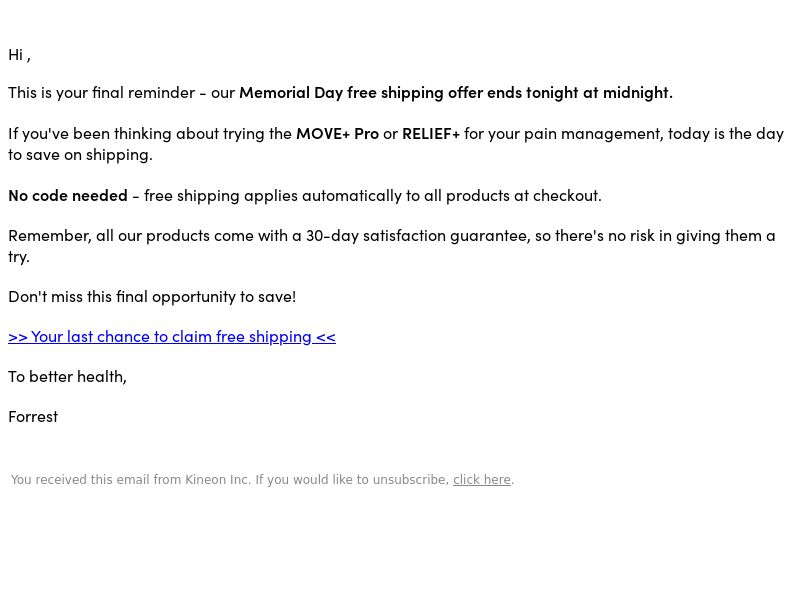Click the unsubscribe "click here" link
The height and width of the screenshot is (600, 800).
click(481, 480)
